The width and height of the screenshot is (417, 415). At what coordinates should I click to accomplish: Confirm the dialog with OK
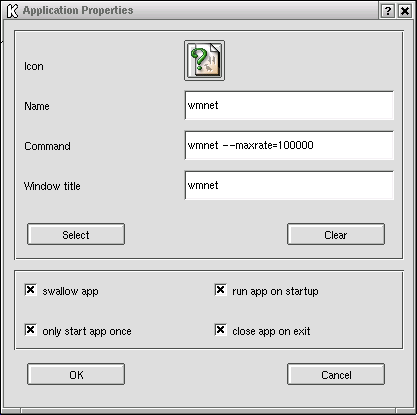[76, 374]
